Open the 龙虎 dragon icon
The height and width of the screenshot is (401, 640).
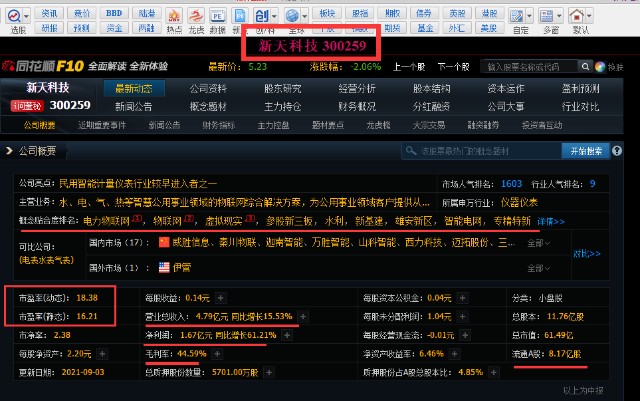coord(196,16)
